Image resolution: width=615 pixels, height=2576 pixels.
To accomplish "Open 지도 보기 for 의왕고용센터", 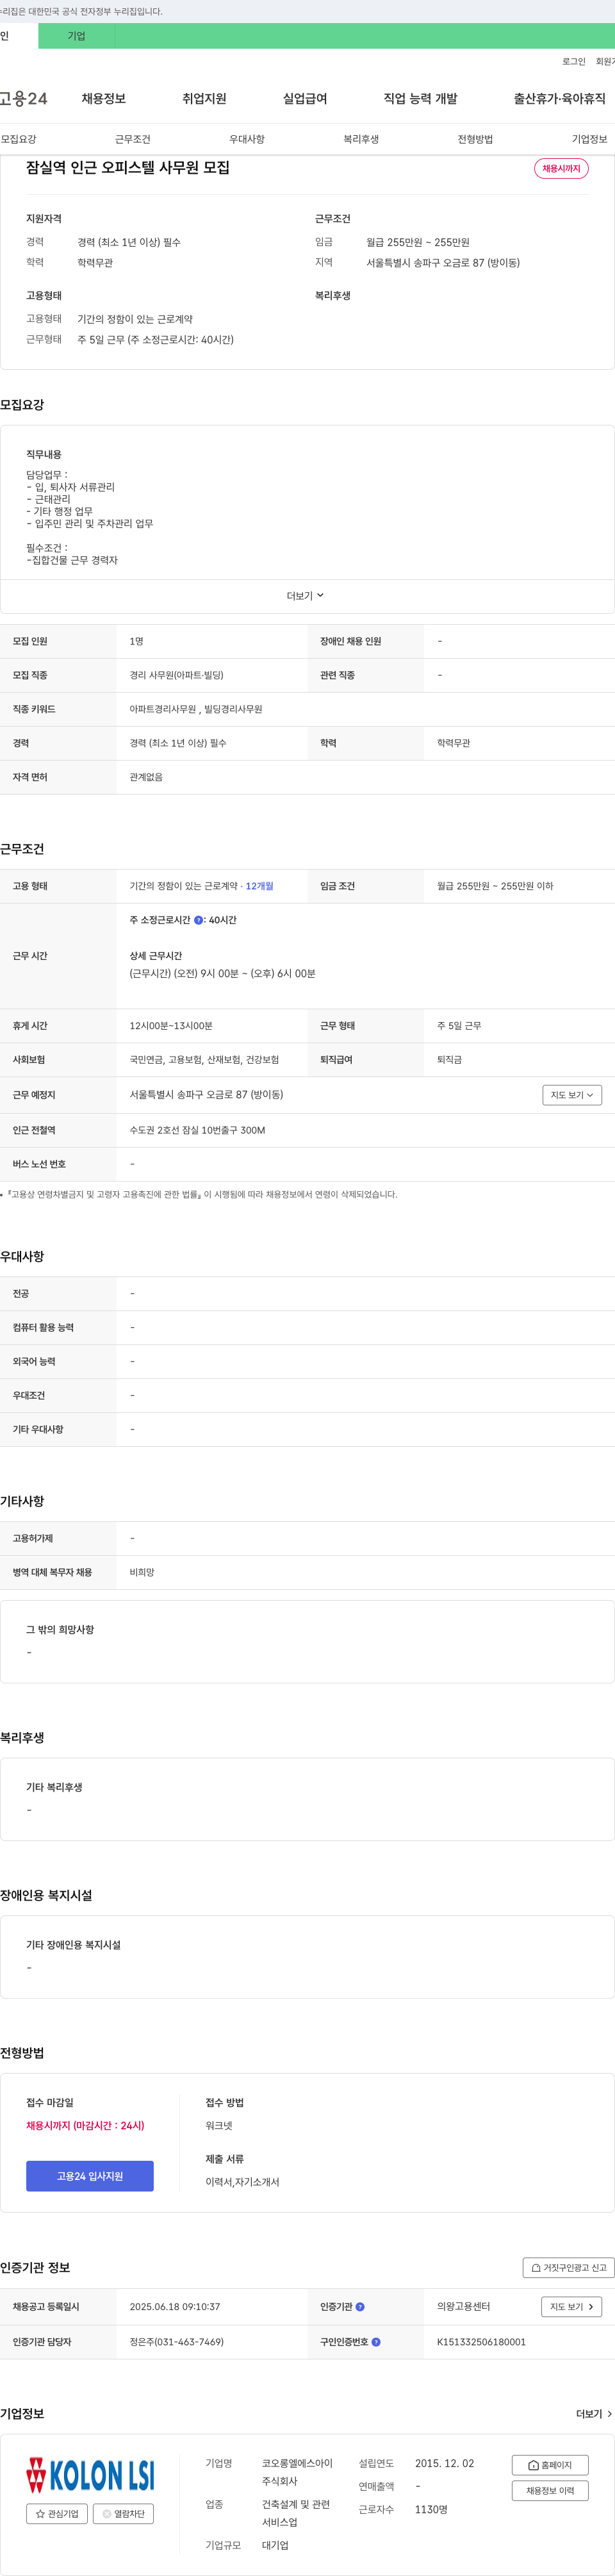I will pyautogui.click(x=572, y=2307).
